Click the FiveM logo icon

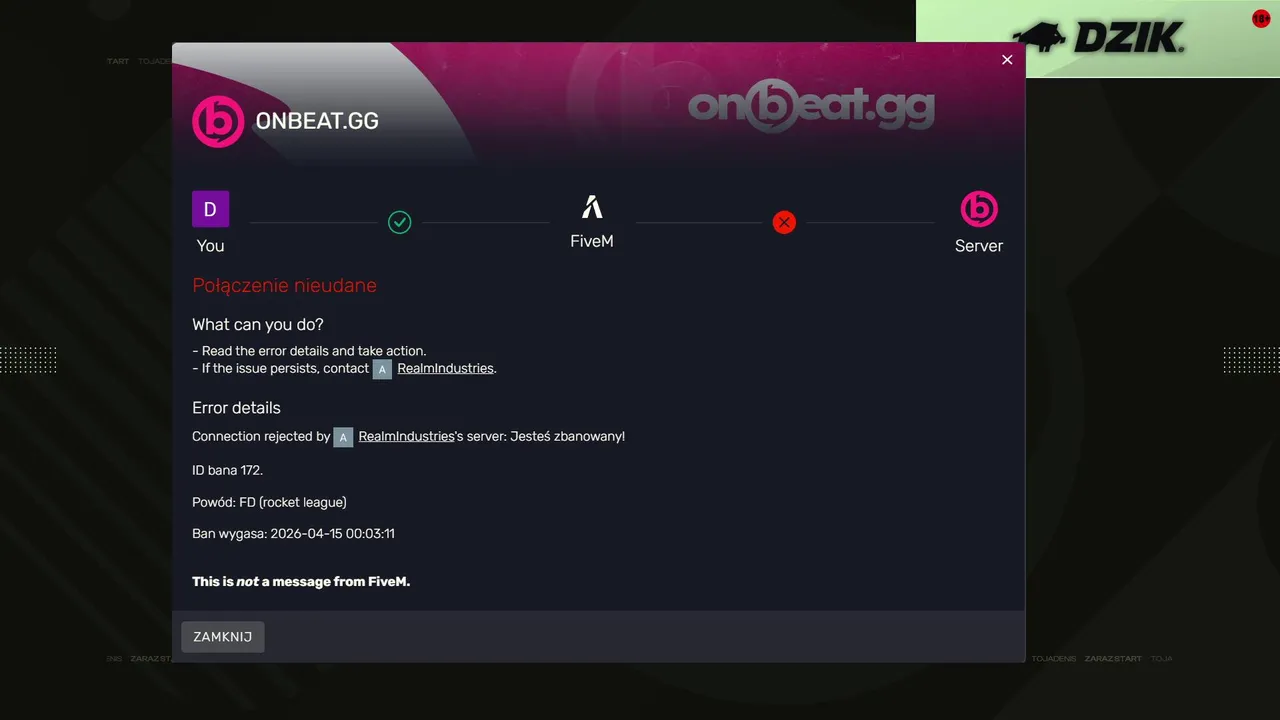point(592,207)
